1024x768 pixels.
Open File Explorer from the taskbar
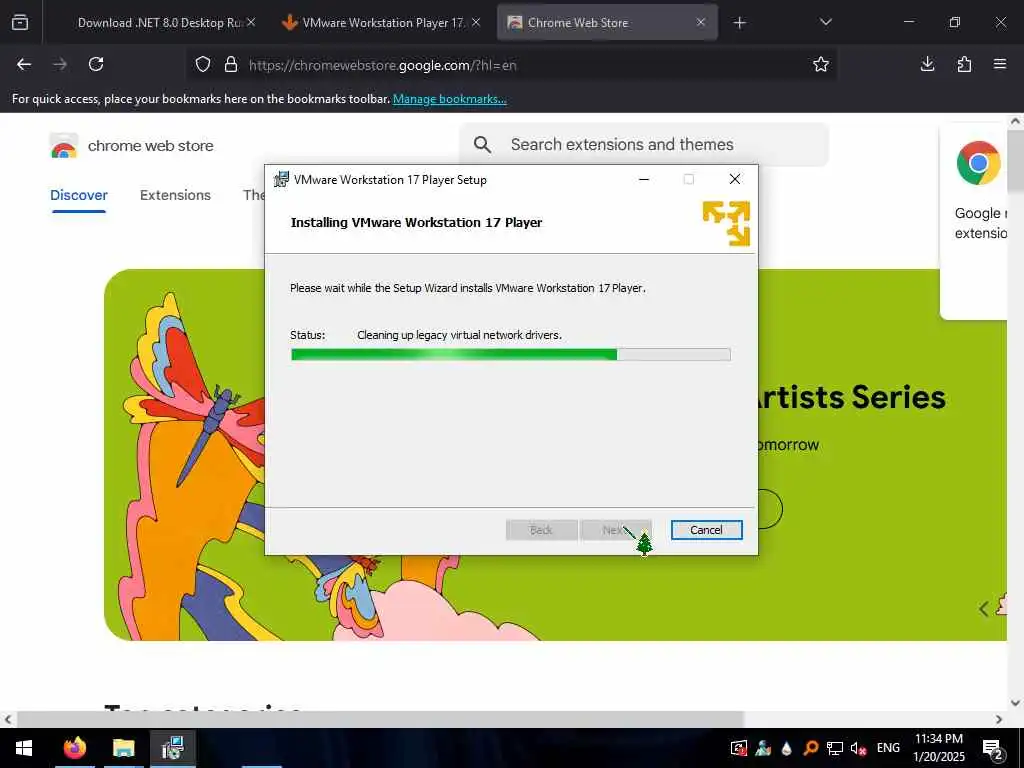(123, 748)
